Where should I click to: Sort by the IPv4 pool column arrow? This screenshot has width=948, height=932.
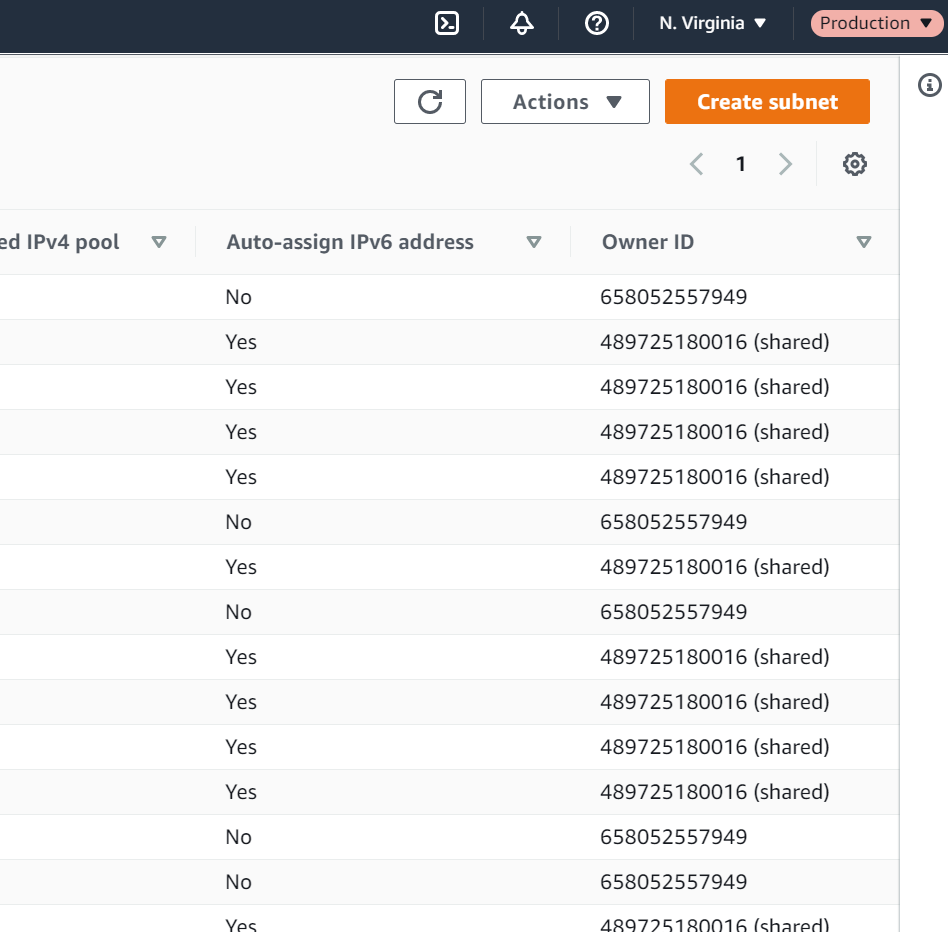[159, 242]
